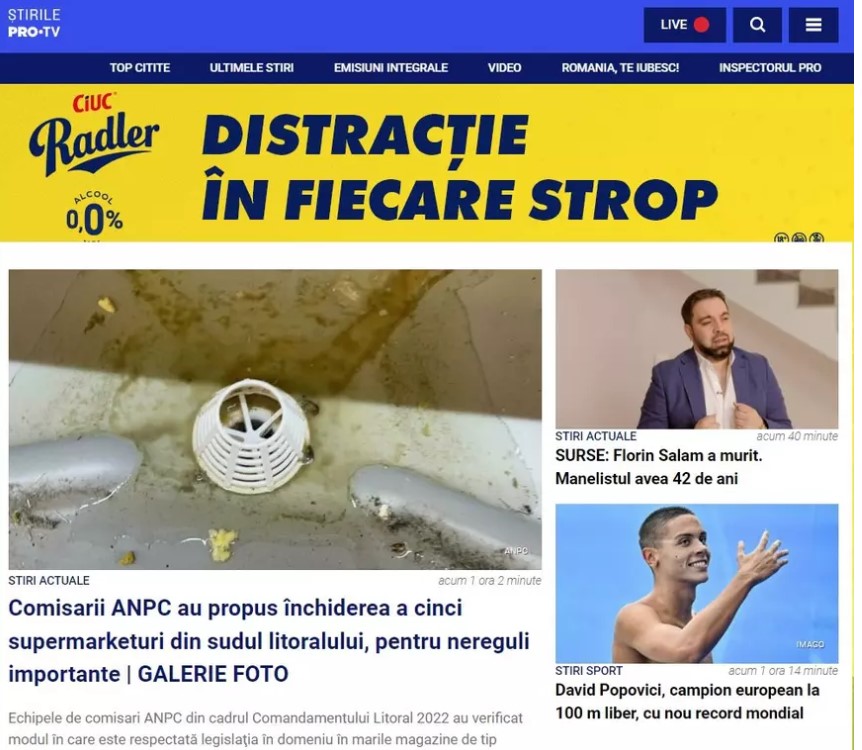Open the ANPC drain photo thumbnail
The image size is (862, 750).
tap(275, 420)
